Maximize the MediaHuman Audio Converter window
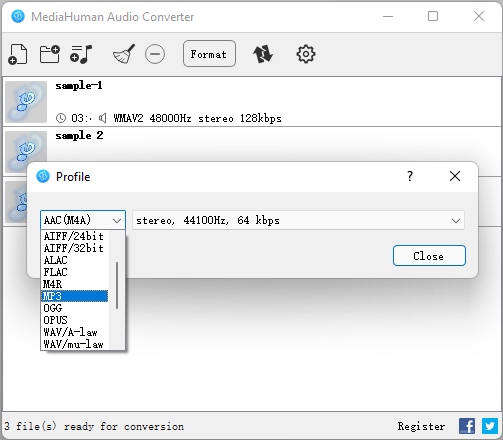 point(433,16)
